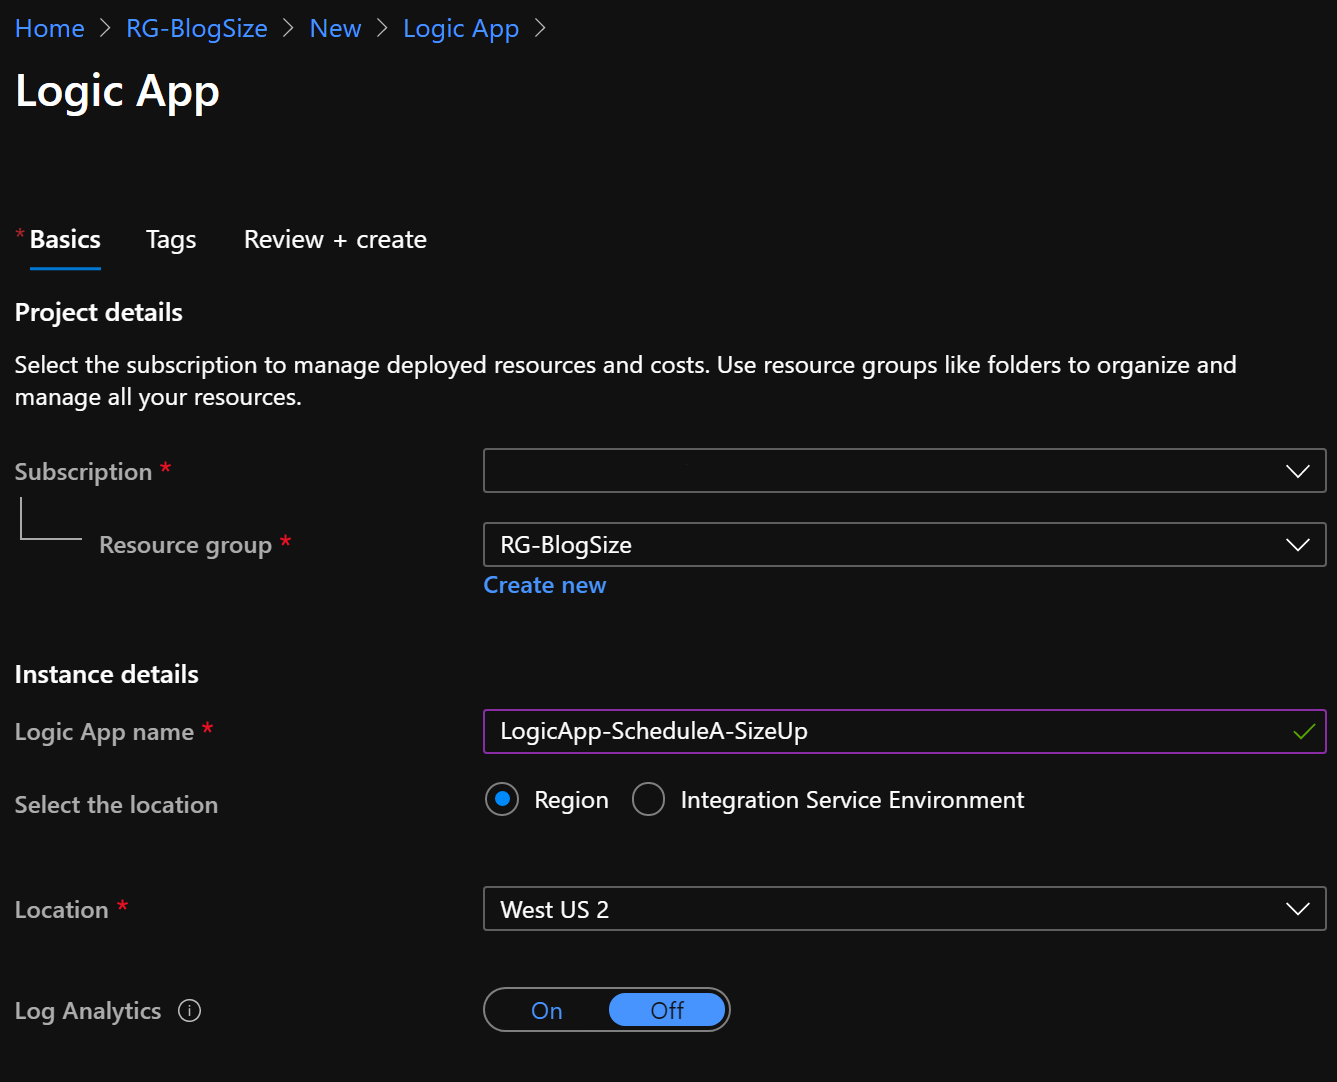The height and width of the screenshot is (1082, 1337).
Task: Select the Region radio button
Action: 502,800
